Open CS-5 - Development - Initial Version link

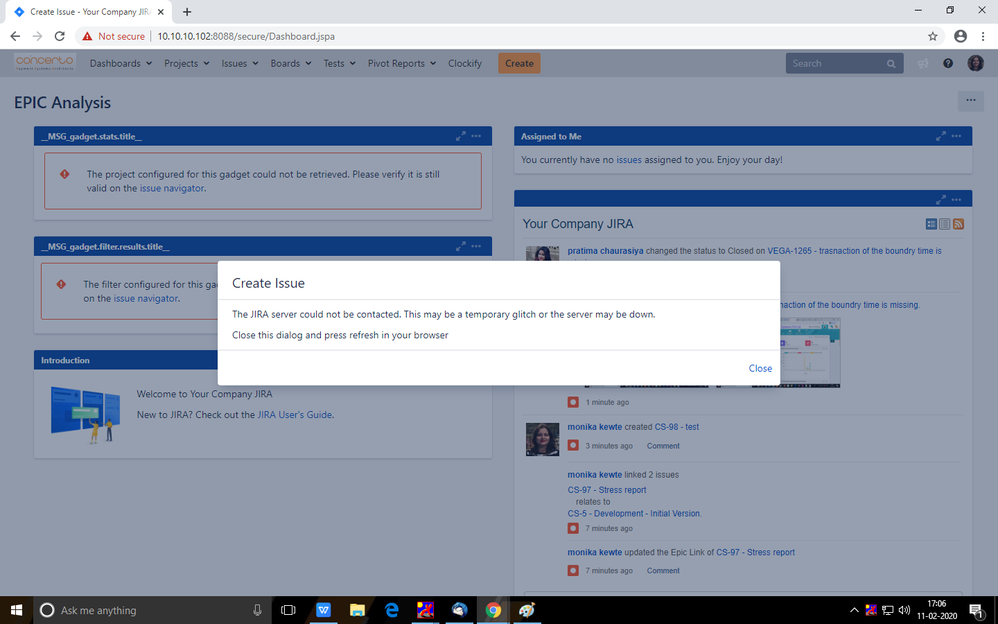pyautogui.click(x=634, y=513)
